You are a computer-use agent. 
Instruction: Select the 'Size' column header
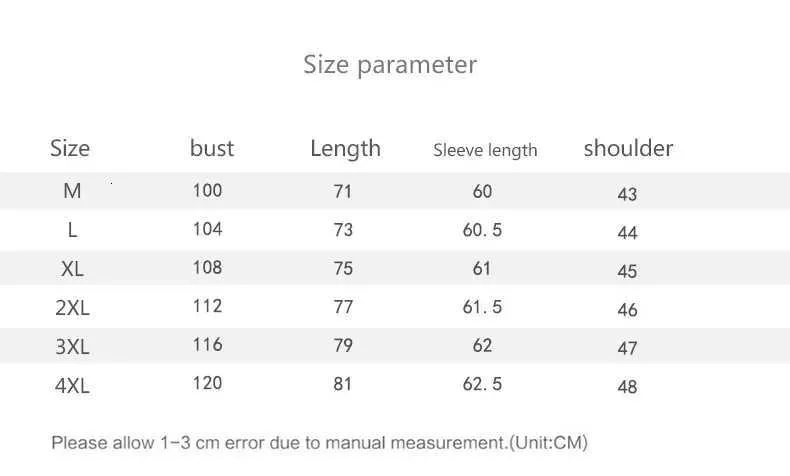click(70, 149)
